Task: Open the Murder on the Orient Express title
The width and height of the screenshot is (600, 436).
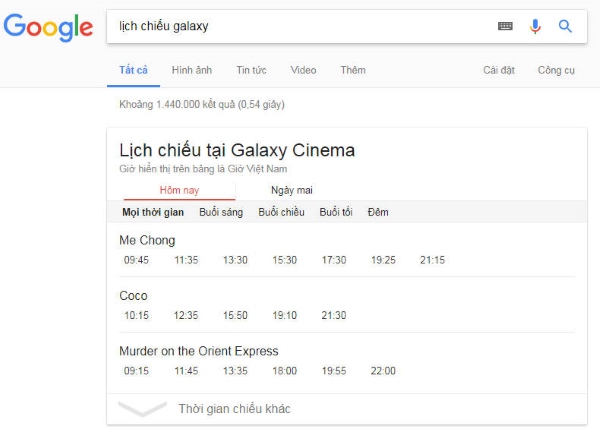Action: click(x=198, y=351)
